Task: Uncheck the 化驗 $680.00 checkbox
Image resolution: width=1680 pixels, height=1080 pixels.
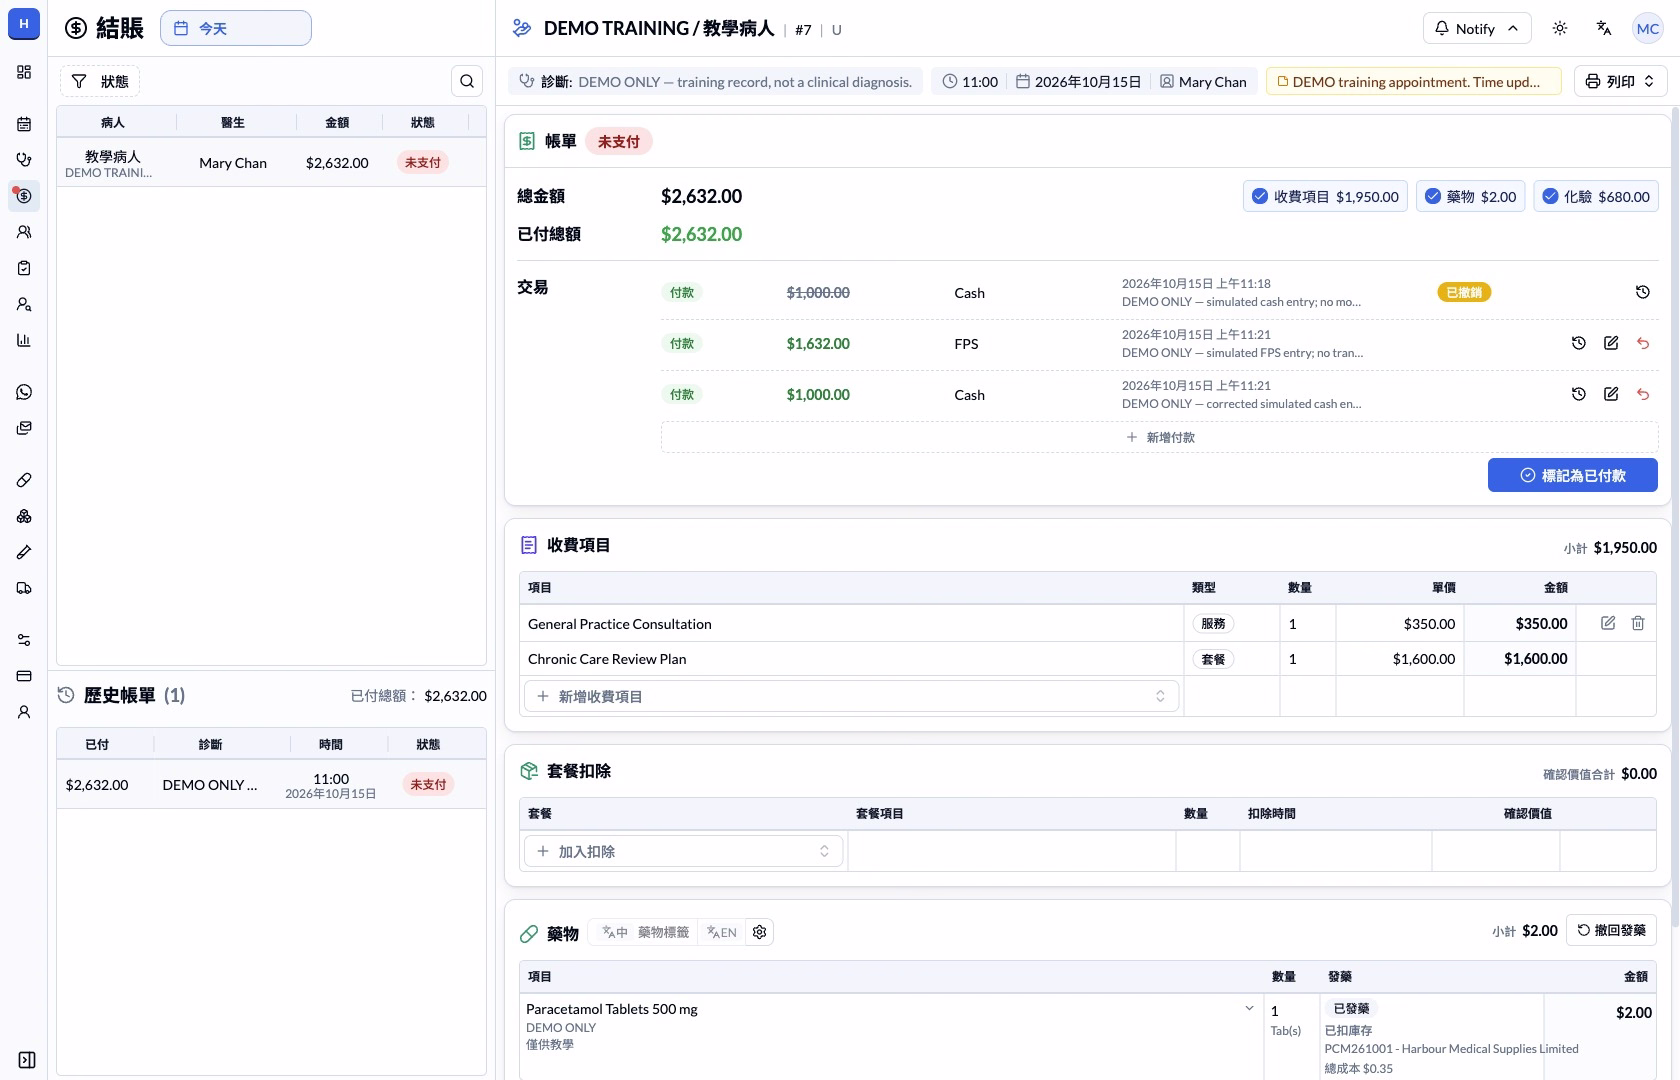Action: (1550, 196)
